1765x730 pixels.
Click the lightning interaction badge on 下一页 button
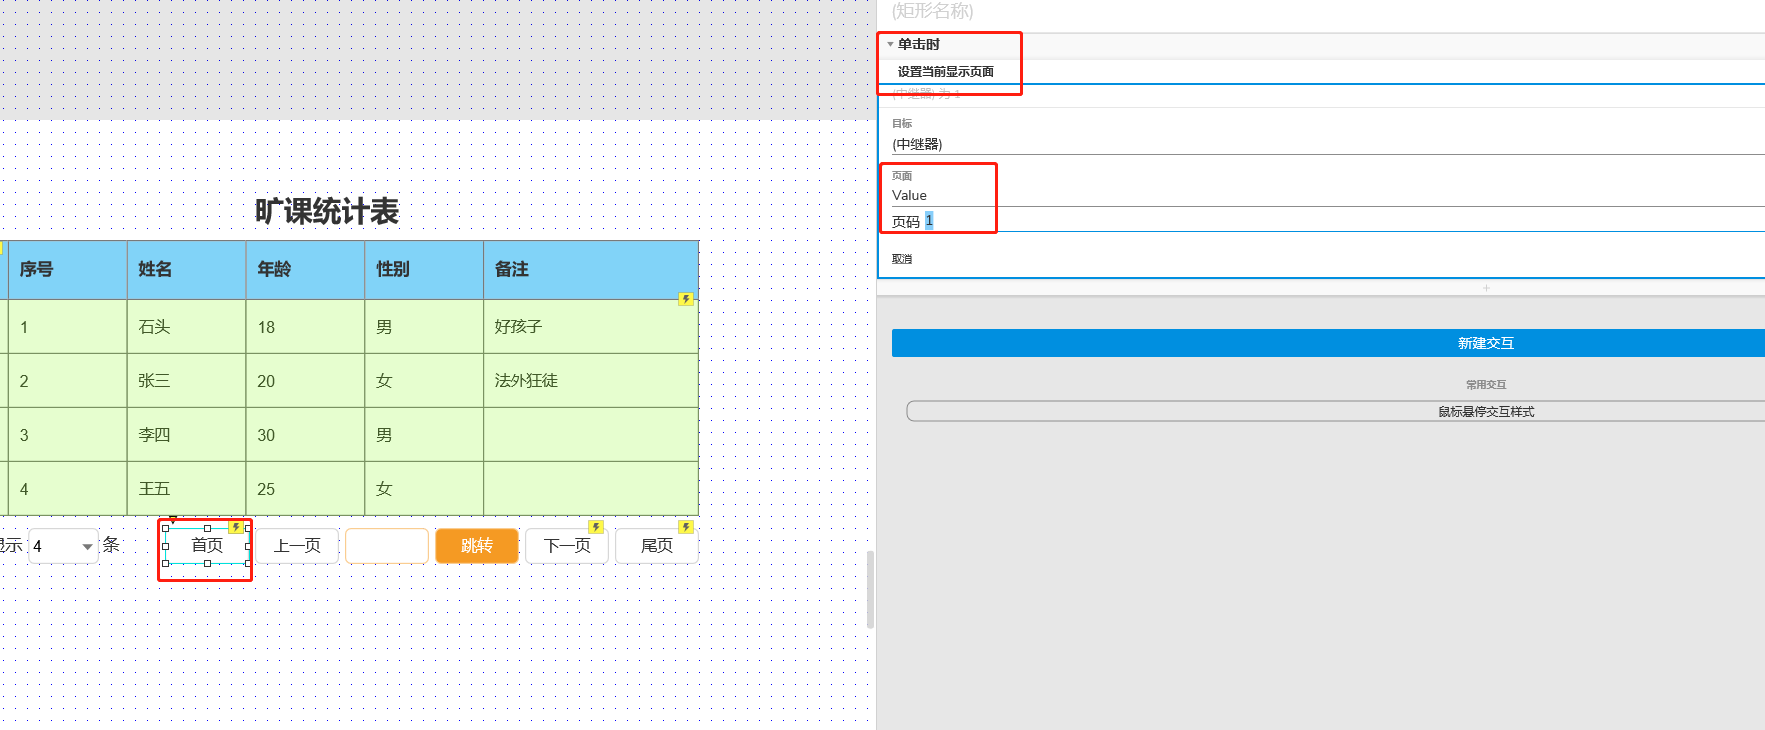pyautogui.click(x=596, y=527)
